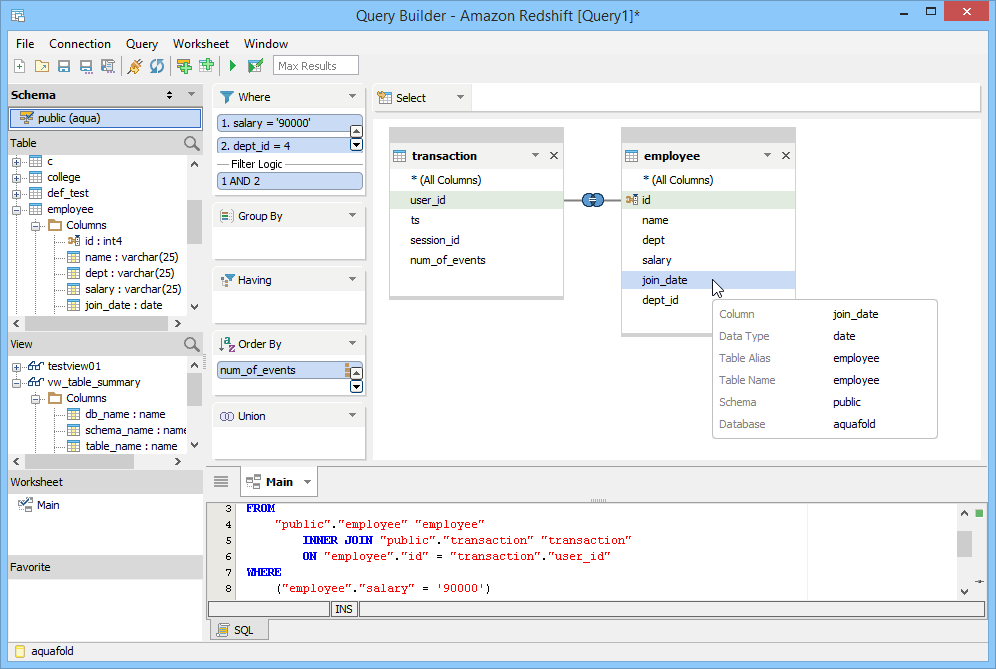Click the hamburger list icon beside the Main tab
Viewport: 996px width, 669px height.
coord(221,482)
